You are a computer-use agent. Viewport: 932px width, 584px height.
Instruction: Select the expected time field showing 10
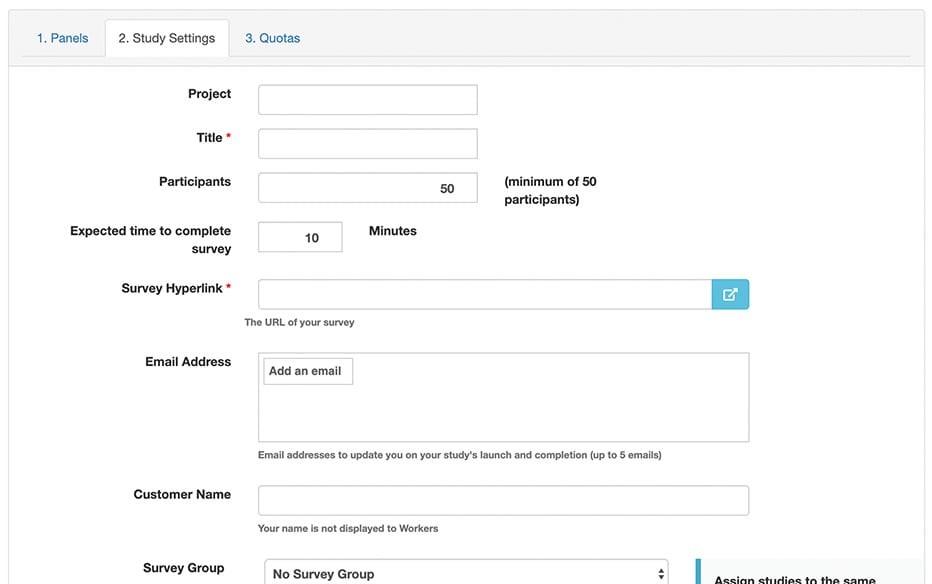pyautogui.click(x=300, y=237)
